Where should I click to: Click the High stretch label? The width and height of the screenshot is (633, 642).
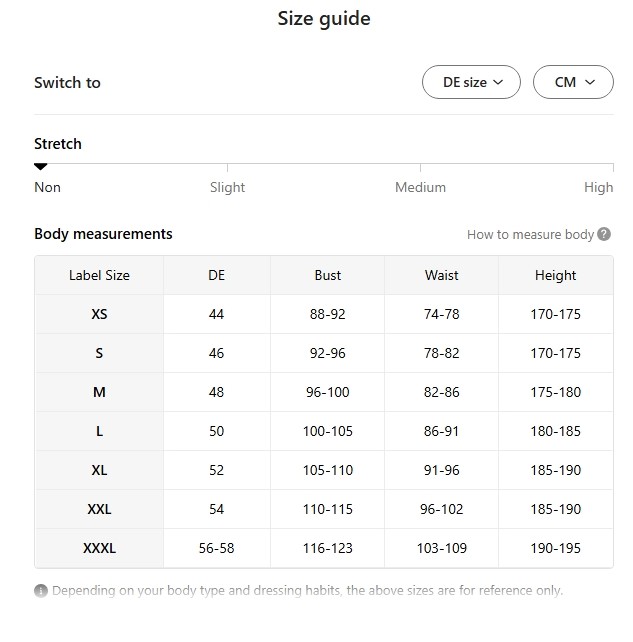[x=598, y=187]
